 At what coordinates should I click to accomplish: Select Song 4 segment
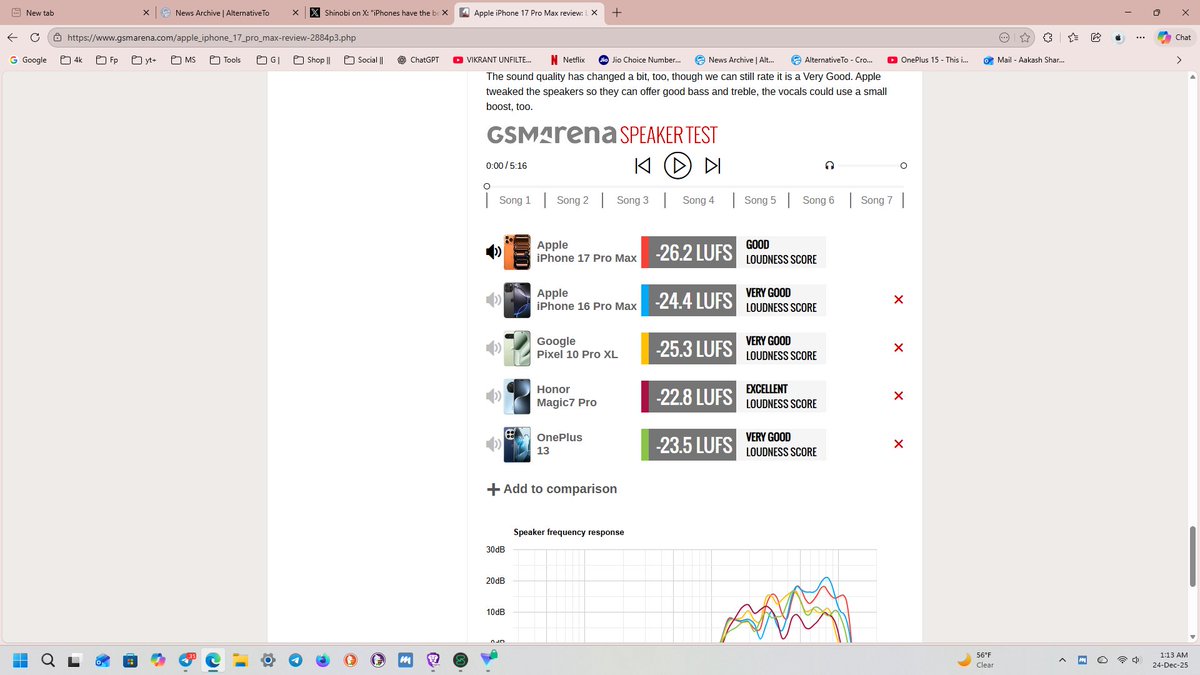pos(698,200)
